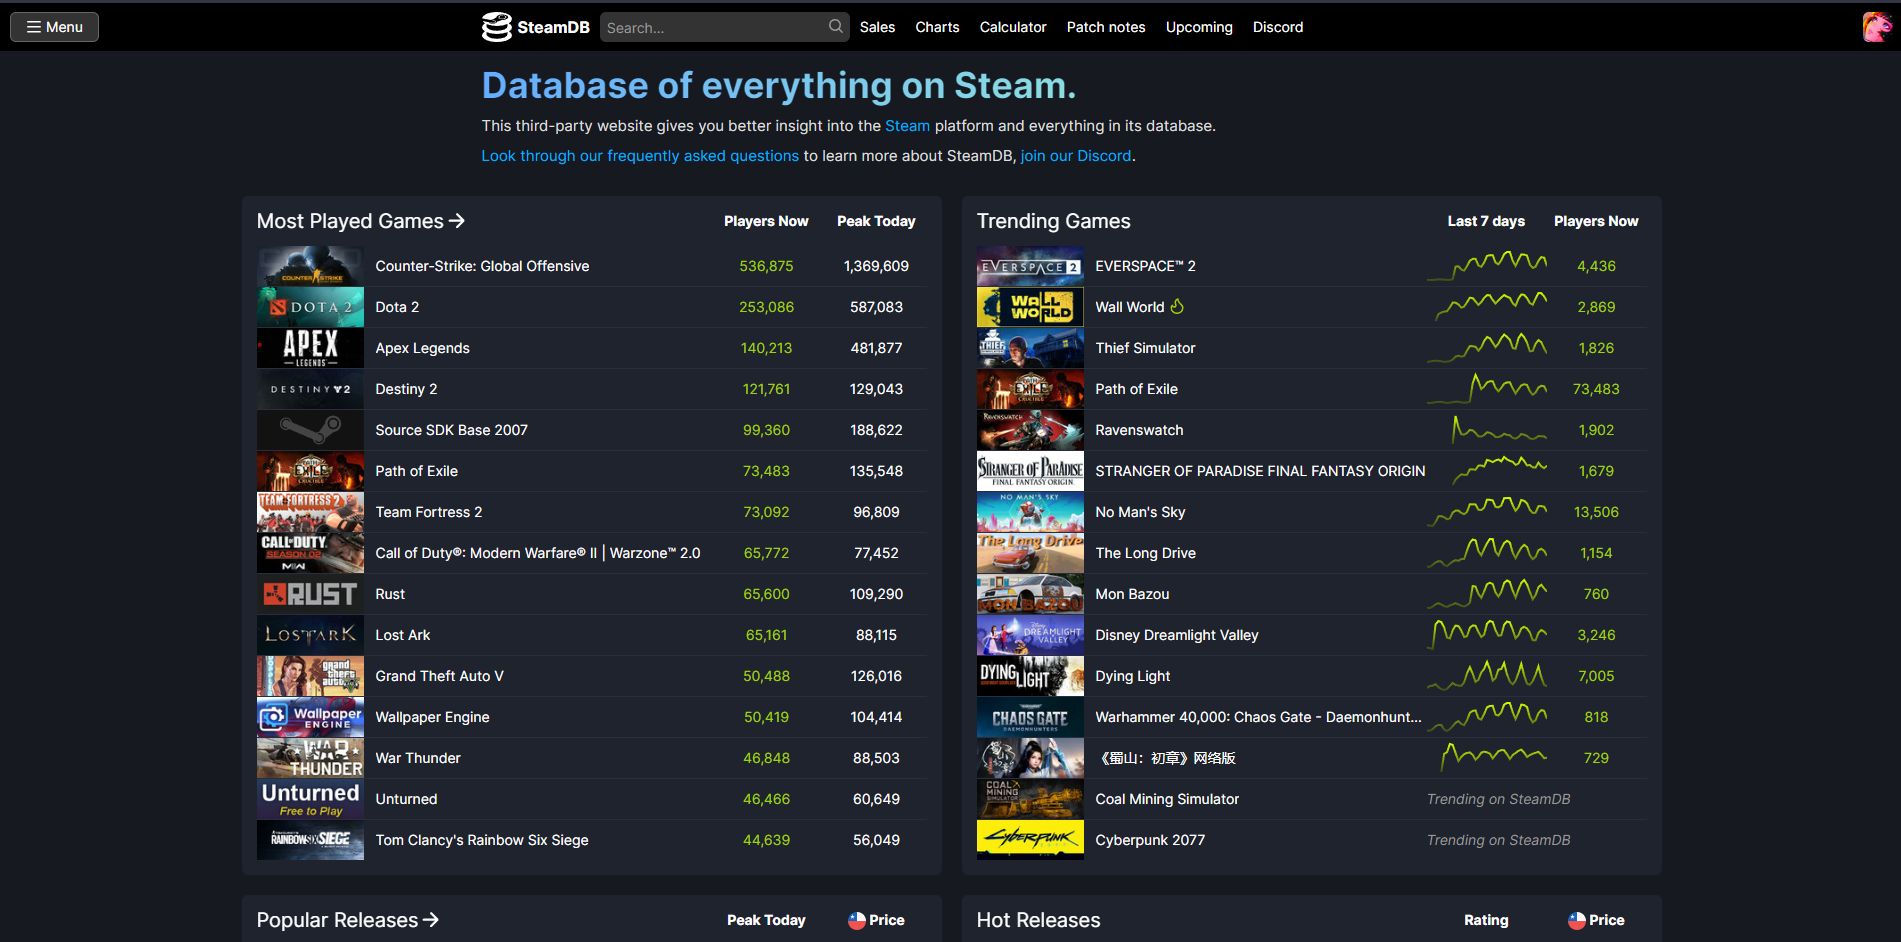
Task: Follow the Steam link in the intro text
Action: (x=907, y=126)
